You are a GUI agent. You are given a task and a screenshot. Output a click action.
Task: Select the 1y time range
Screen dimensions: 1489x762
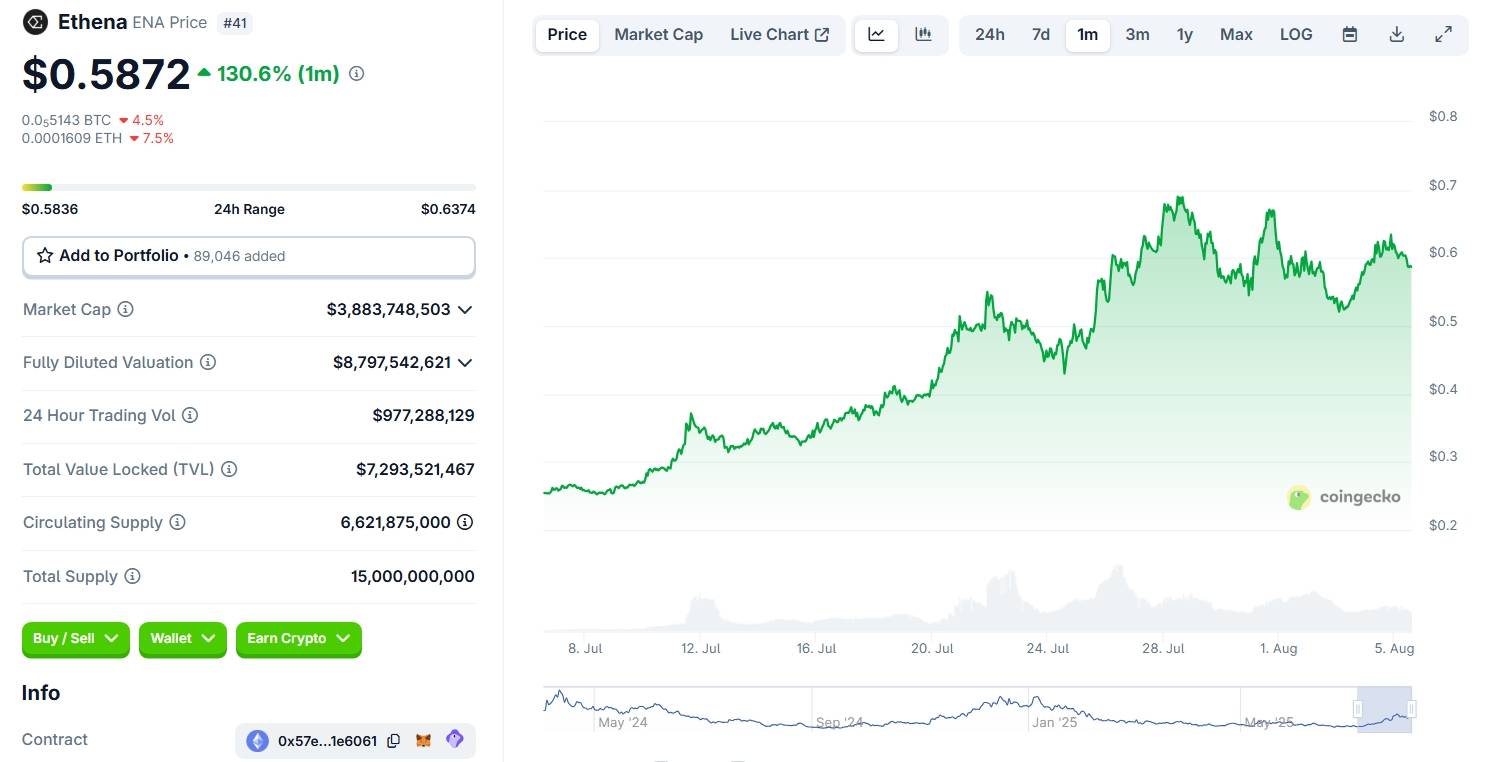[1185, 35]
